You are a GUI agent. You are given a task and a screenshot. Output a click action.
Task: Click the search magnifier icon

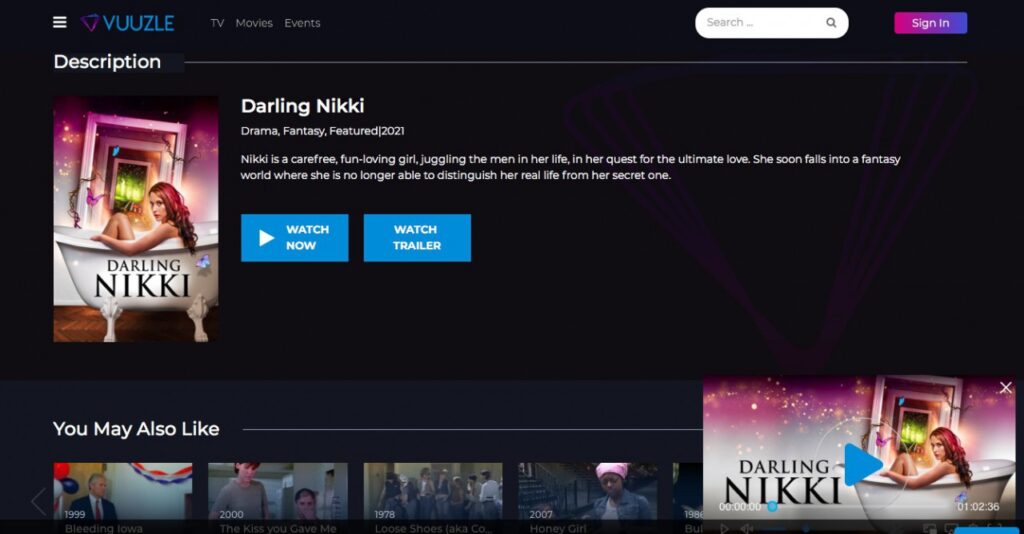[x=830, y=23]
